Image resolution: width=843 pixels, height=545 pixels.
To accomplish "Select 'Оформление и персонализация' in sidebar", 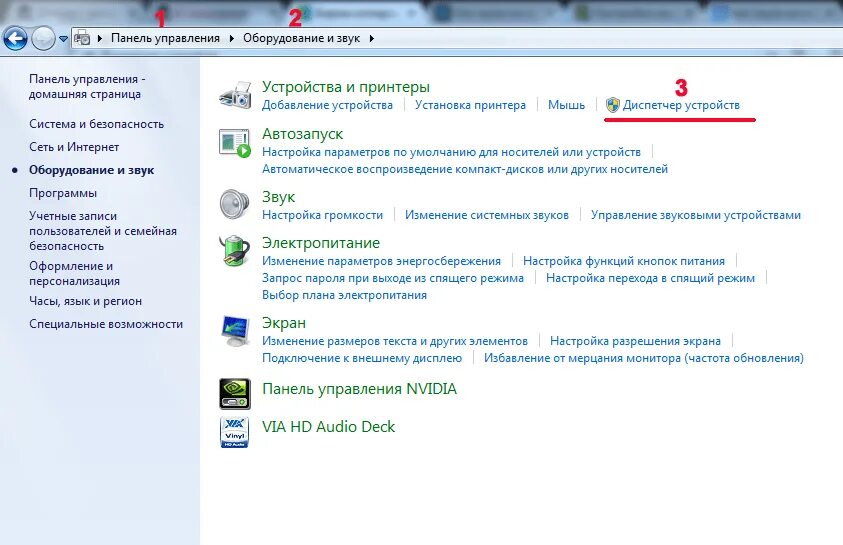I will [74, 274].
